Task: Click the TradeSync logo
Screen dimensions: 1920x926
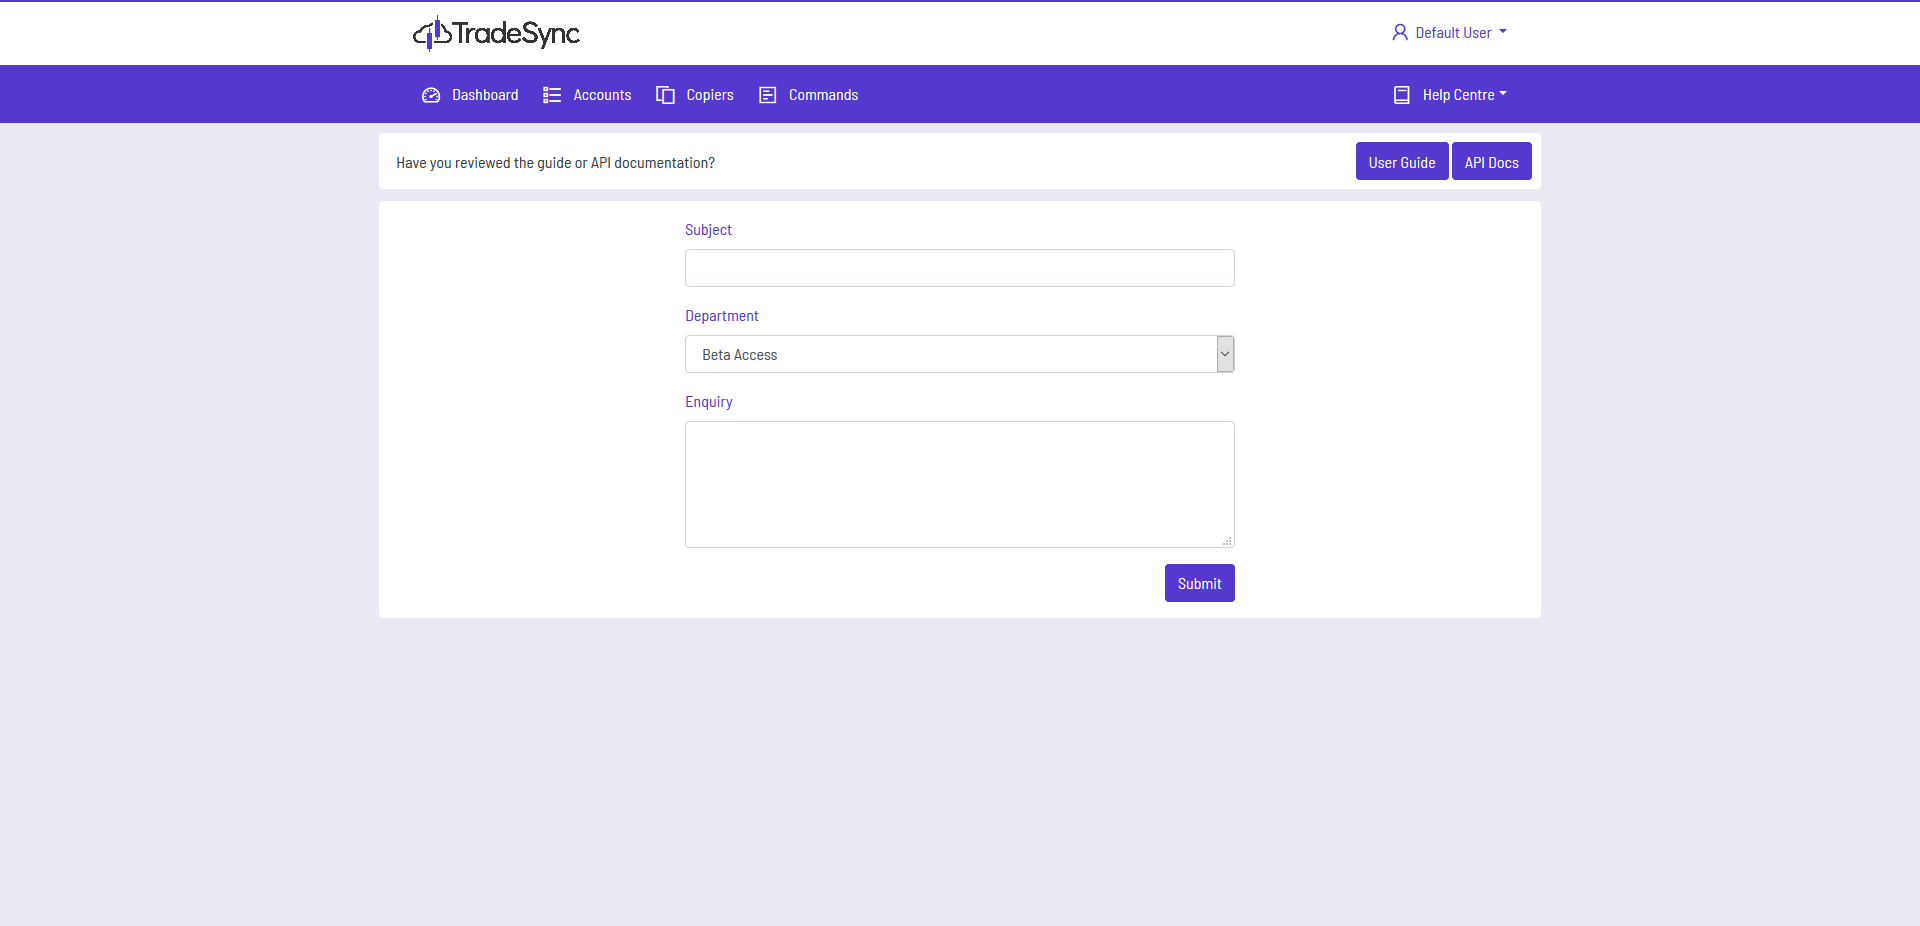Action: 496,33
